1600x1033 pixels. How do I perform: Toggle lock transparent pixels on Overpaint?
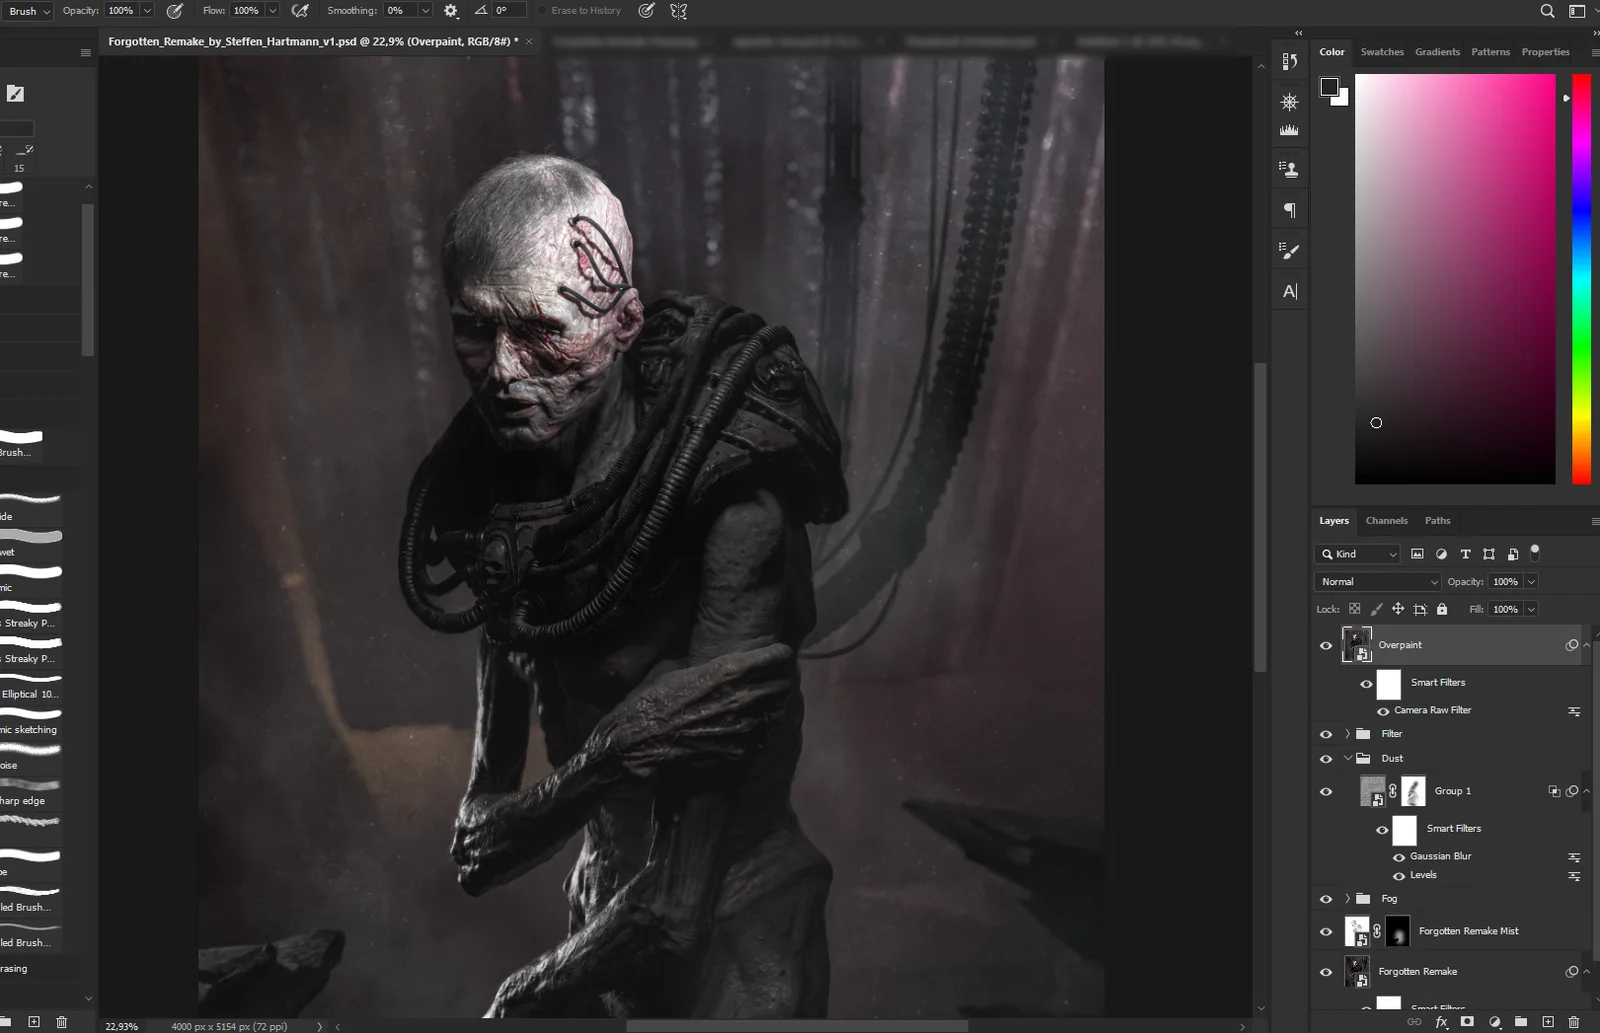pyautogui.click(x=1354, y=608)
